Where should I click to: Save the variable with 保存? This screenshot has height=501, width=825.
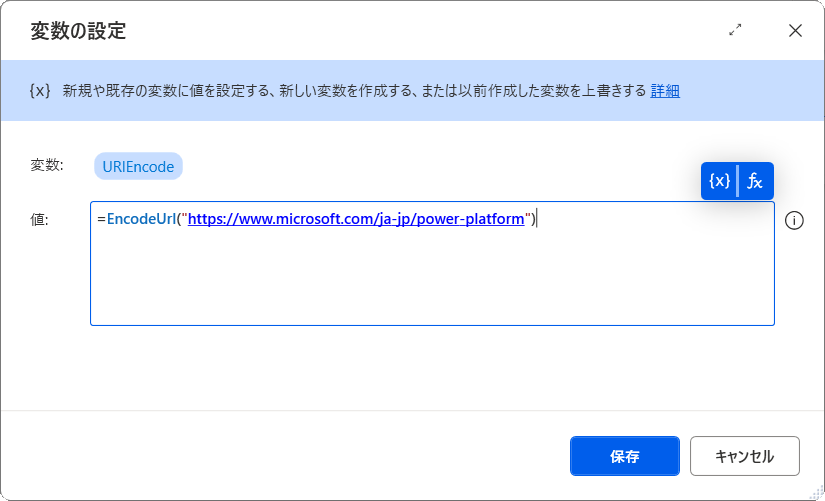pos(625,456)
